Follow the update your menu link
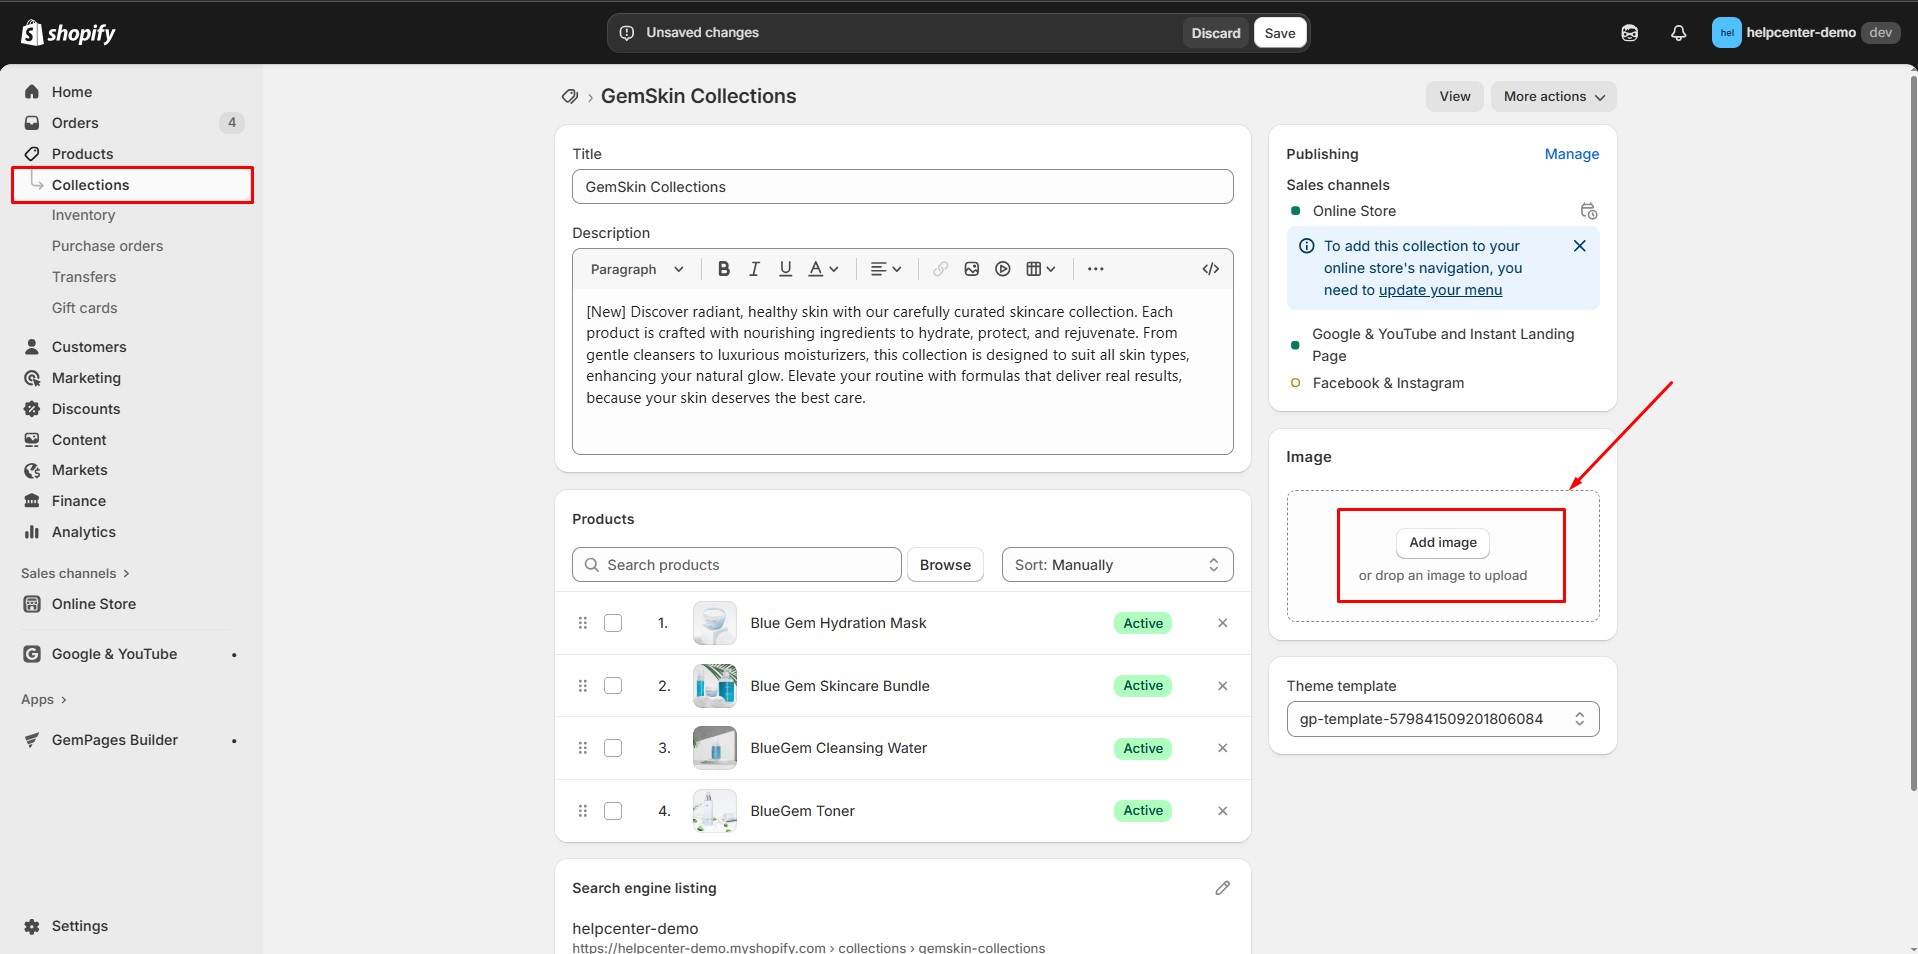 (1440, 290)
